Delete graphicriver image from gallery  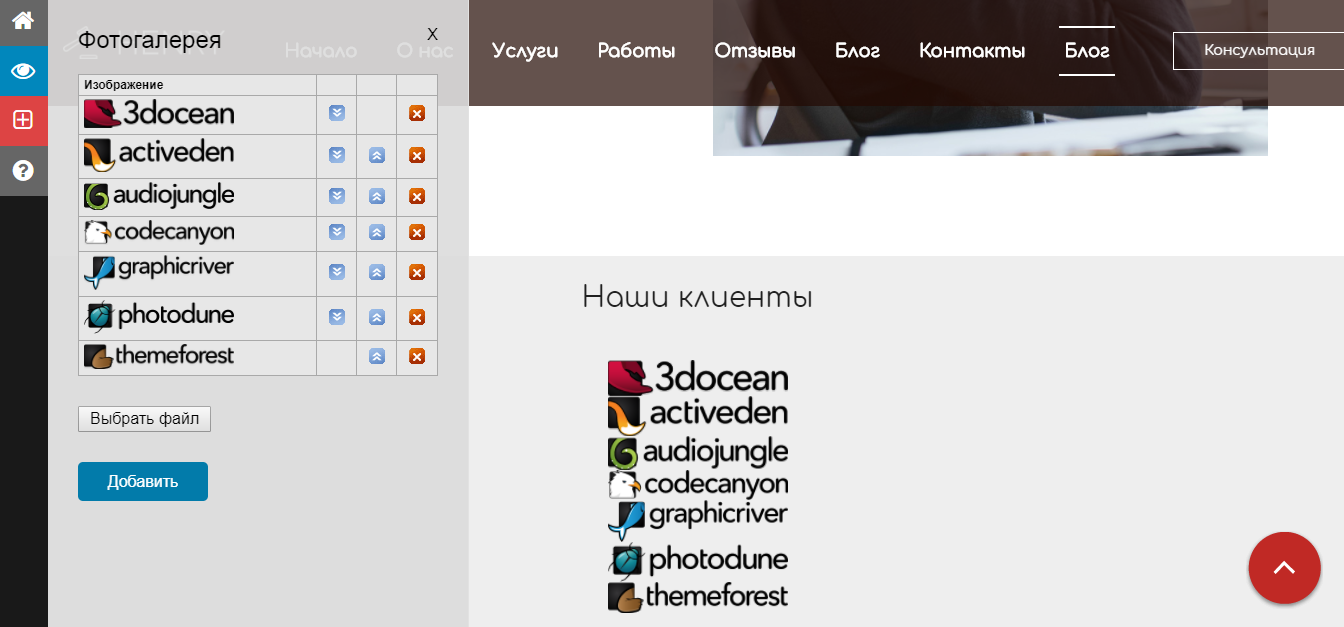pyautogui.click(x=417, y=272)
